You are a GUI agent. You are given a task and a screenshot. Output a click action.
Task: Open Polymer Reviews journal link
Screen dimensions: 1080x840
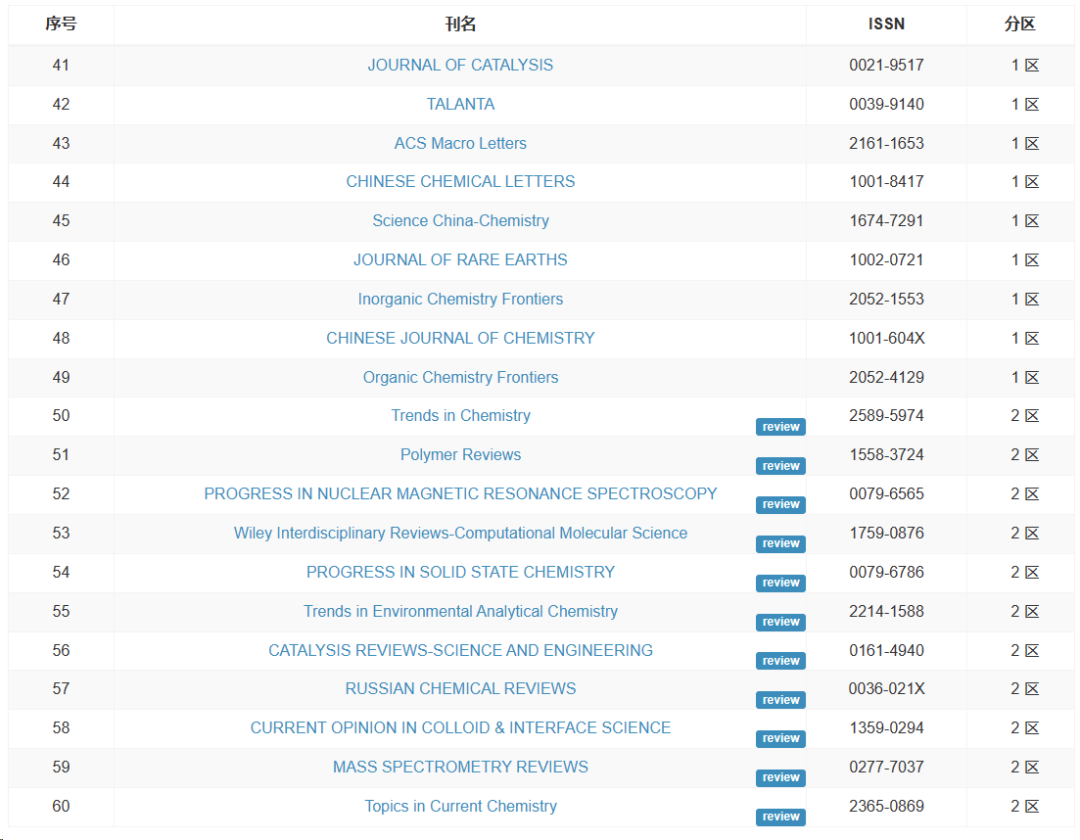(x=460, y=455)
